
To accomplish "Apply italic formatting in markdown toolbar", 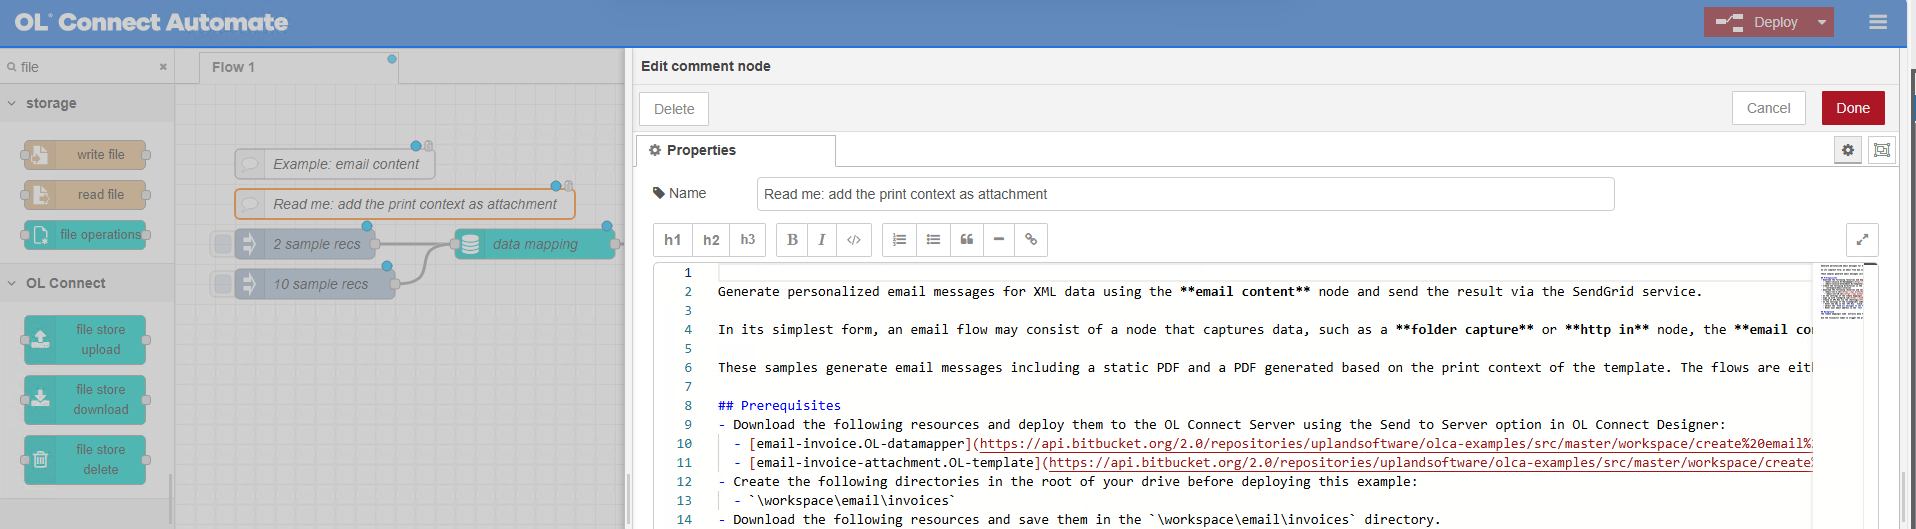I will tap(822, 240).
